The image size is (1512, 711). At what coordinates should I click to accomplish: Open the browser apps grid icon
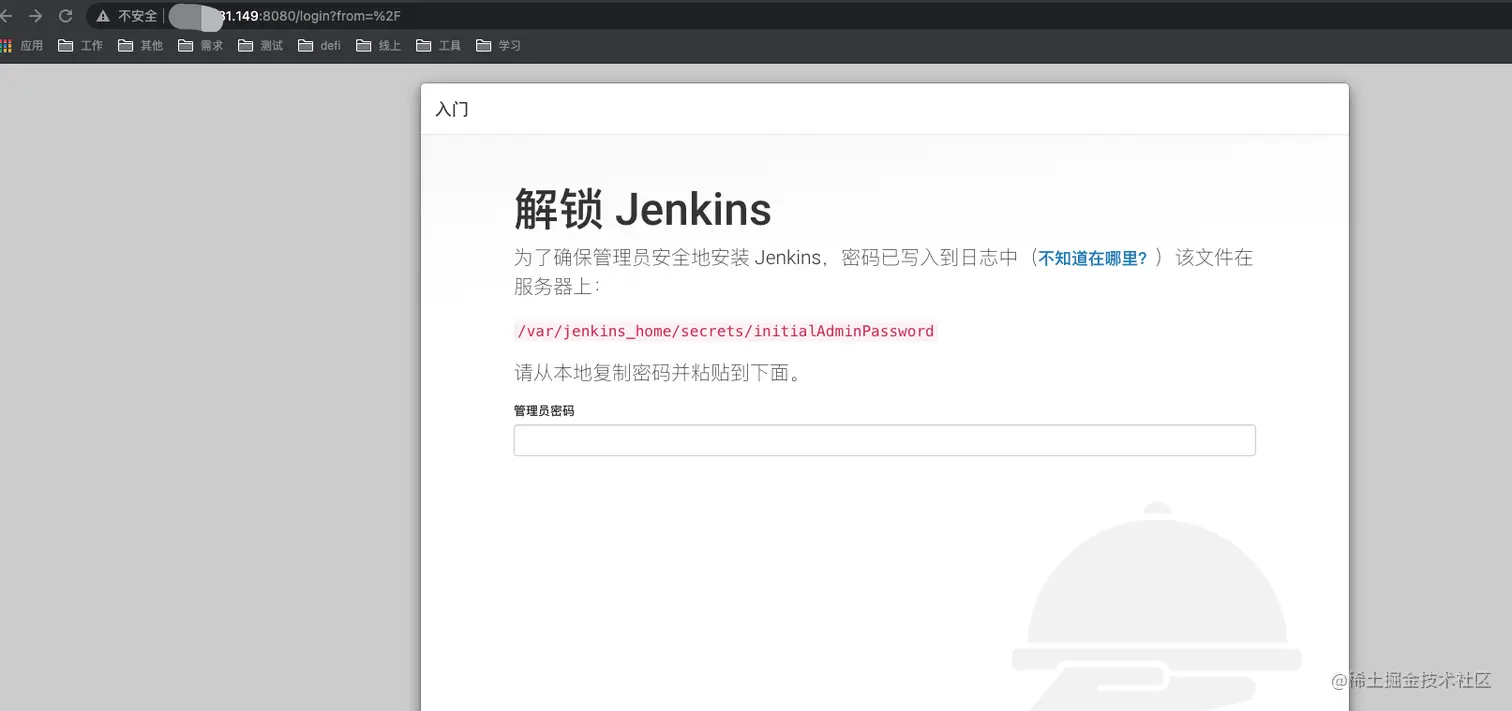(x=6, y=45)
